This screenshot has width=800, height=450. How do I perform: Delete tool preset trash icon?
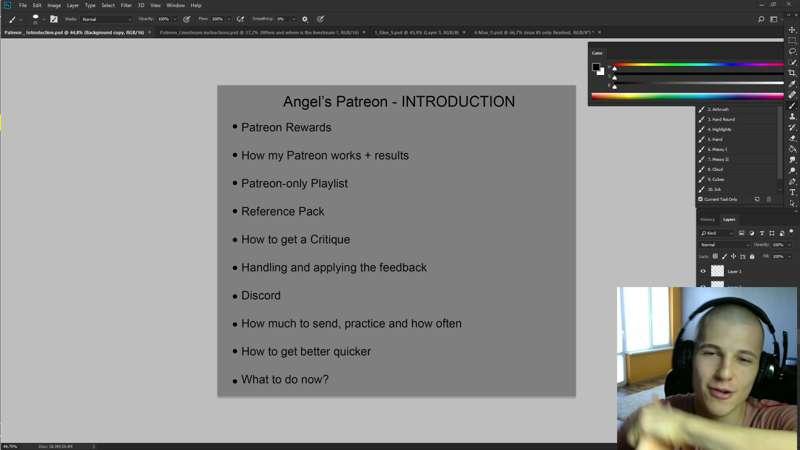click(x=769, y=199)
